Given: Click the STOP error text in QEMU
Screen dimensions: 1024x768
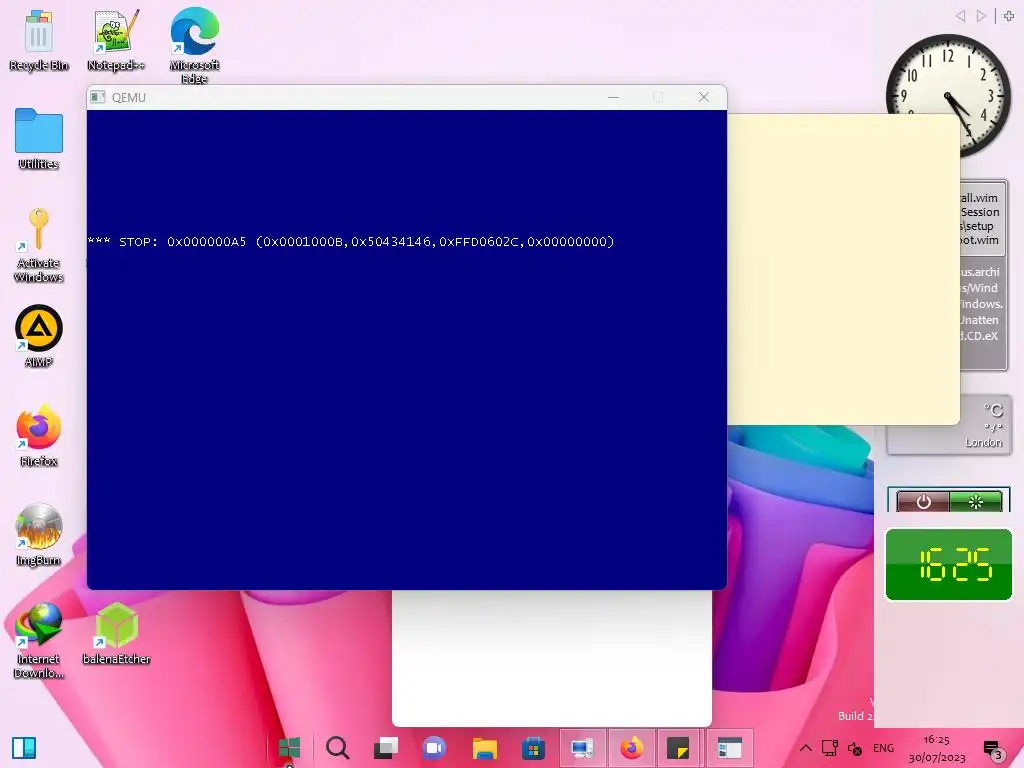Looking at the screenshot, I should [351, 242].
